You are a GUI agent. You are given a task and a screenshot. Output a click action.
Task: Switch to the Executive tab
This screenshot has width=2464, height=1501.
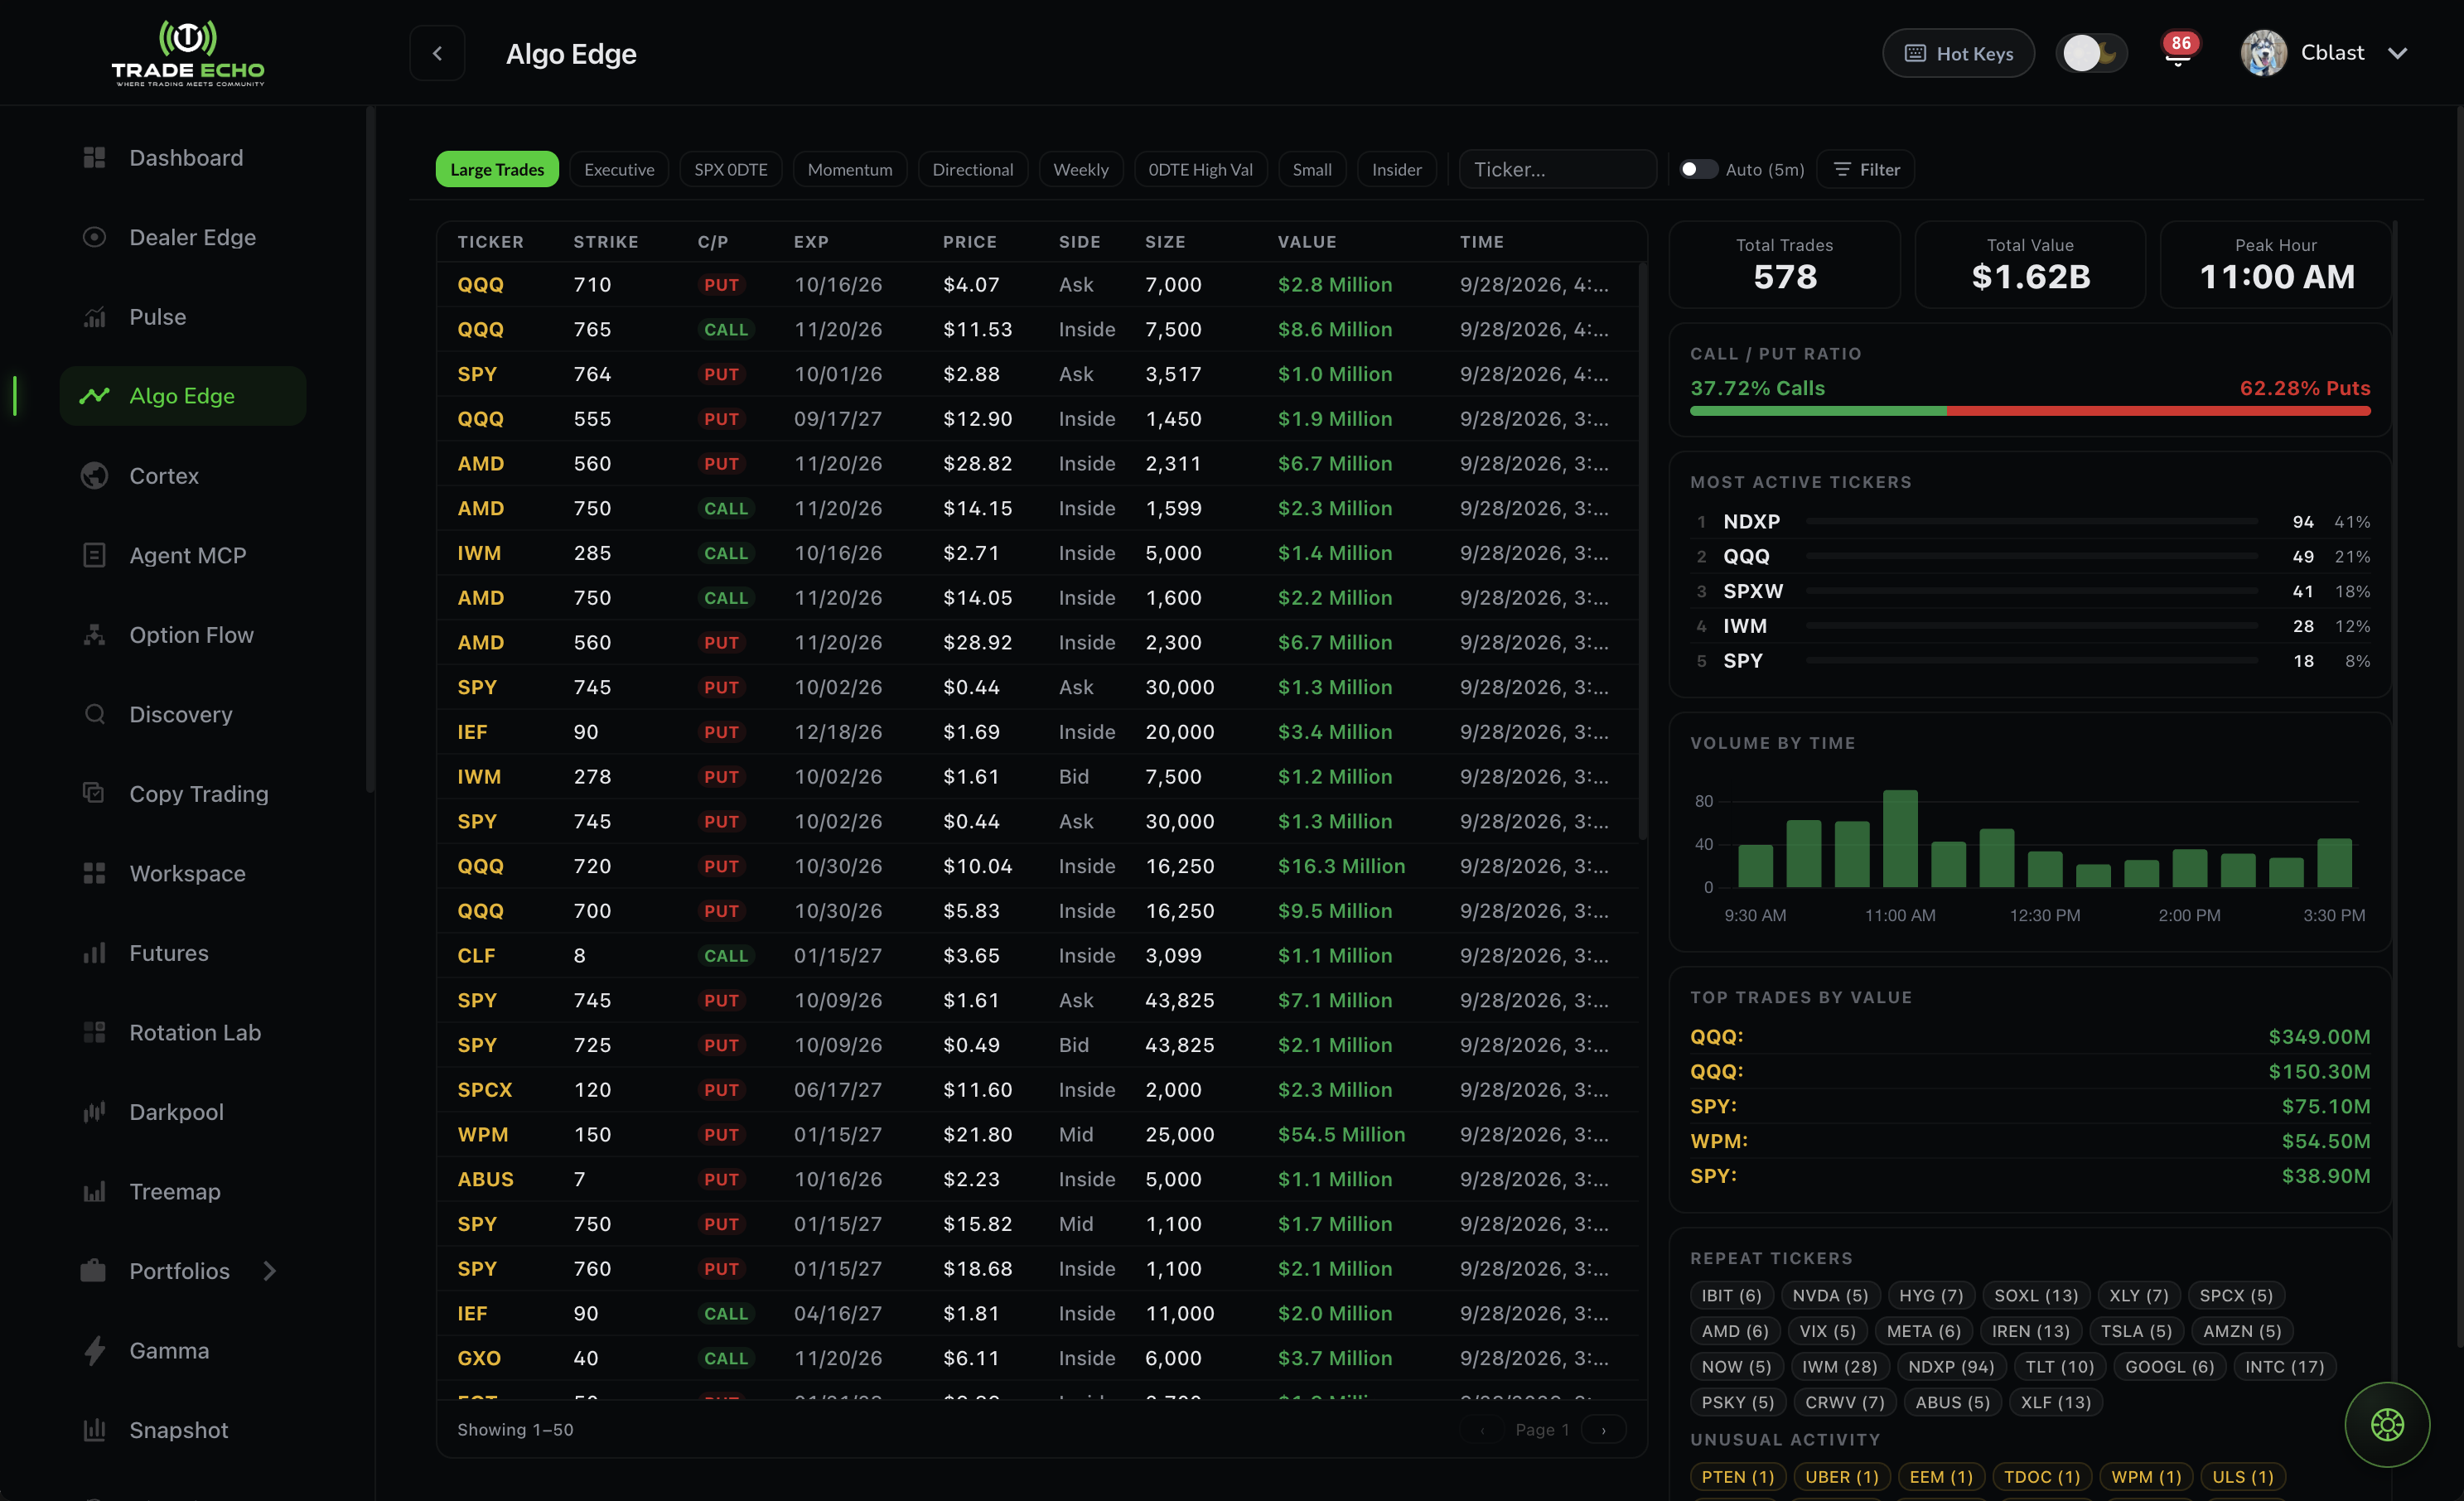point(619,169)
